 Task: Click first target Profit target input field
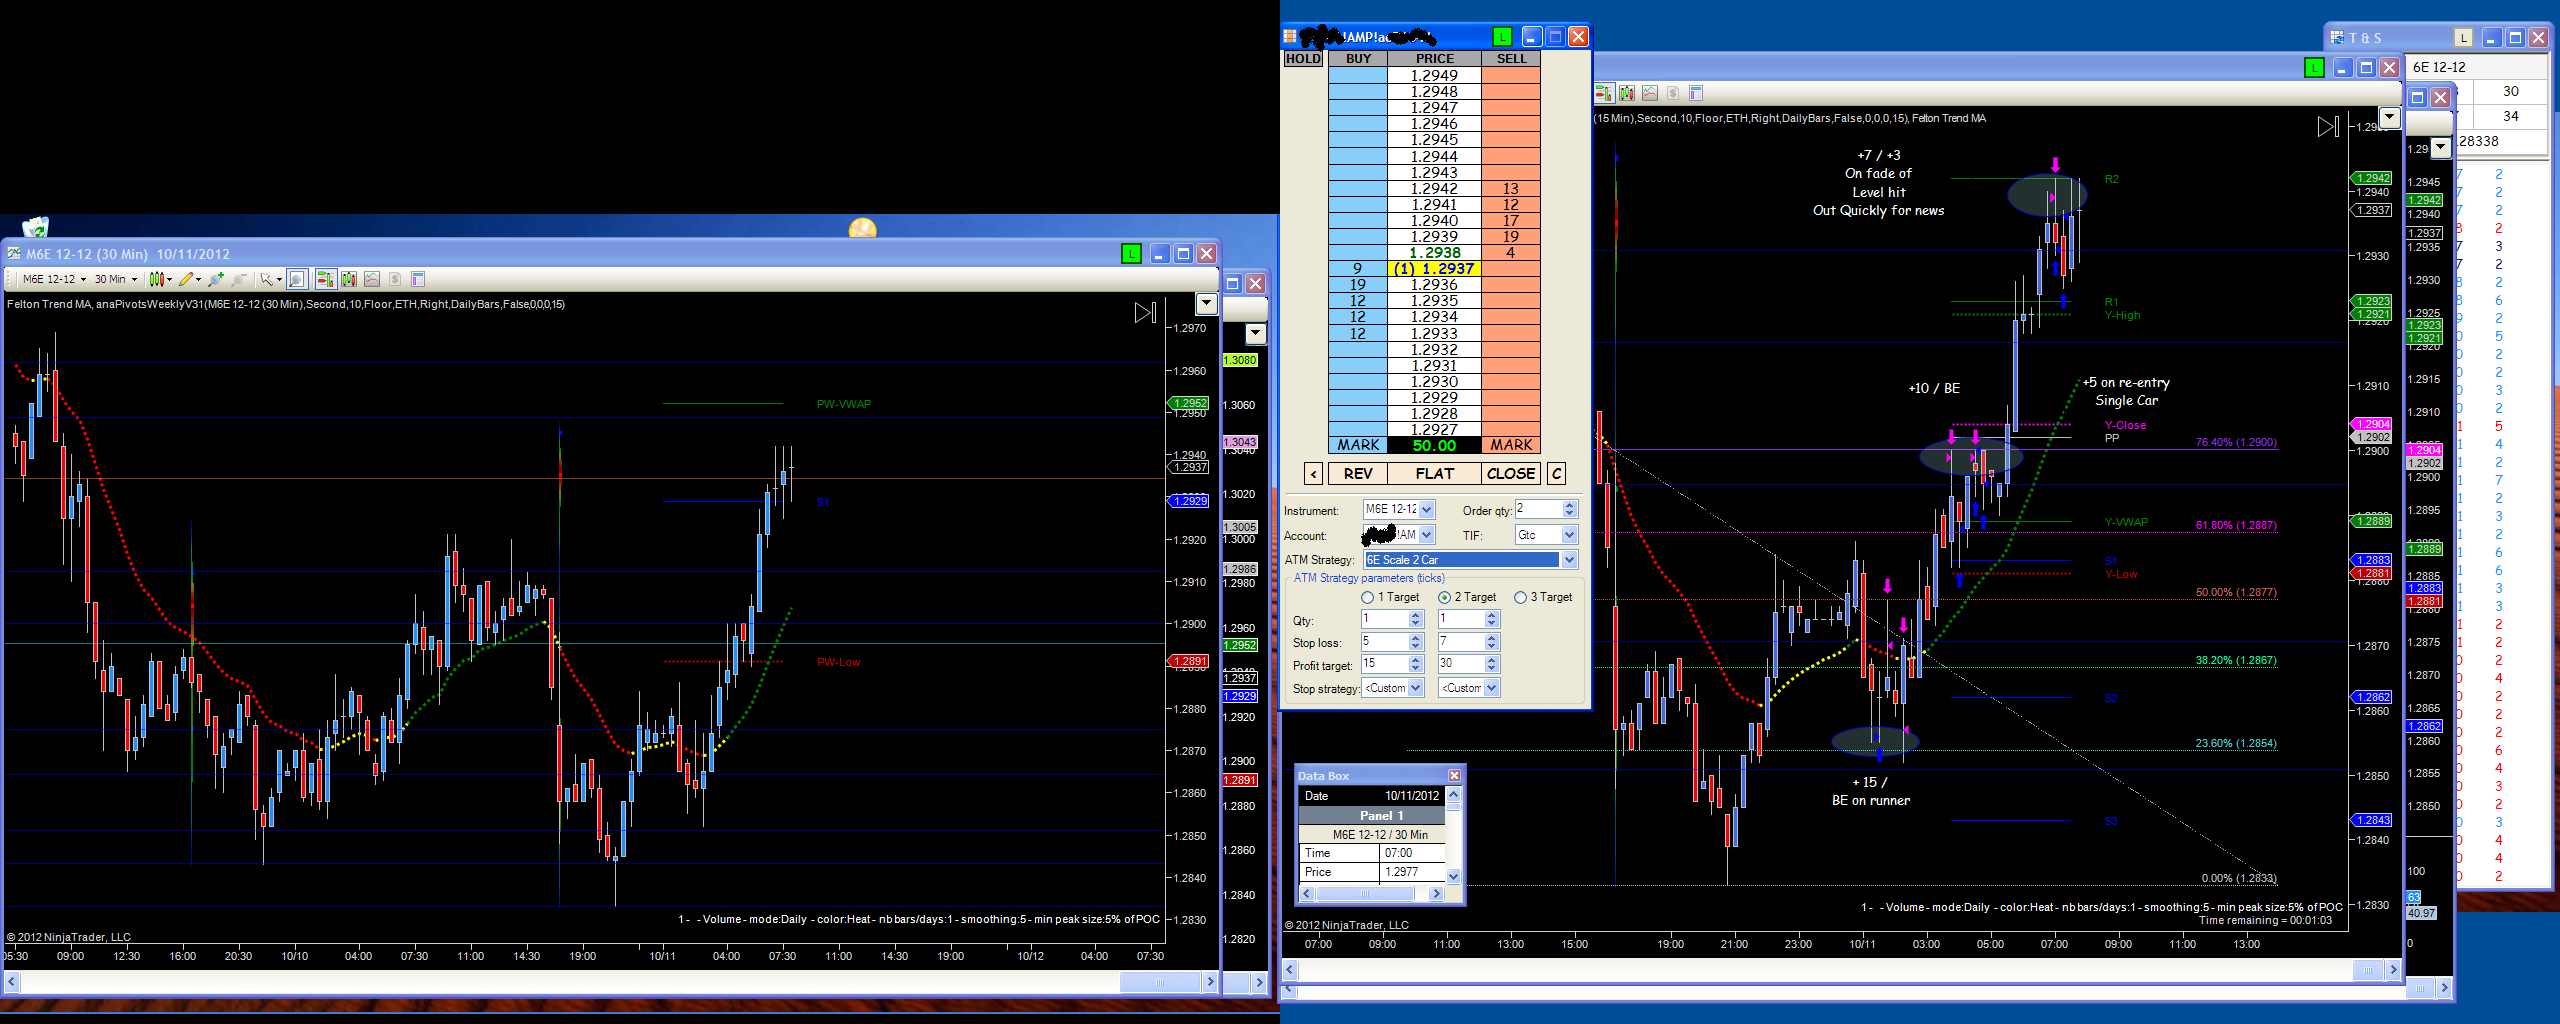1385,664
